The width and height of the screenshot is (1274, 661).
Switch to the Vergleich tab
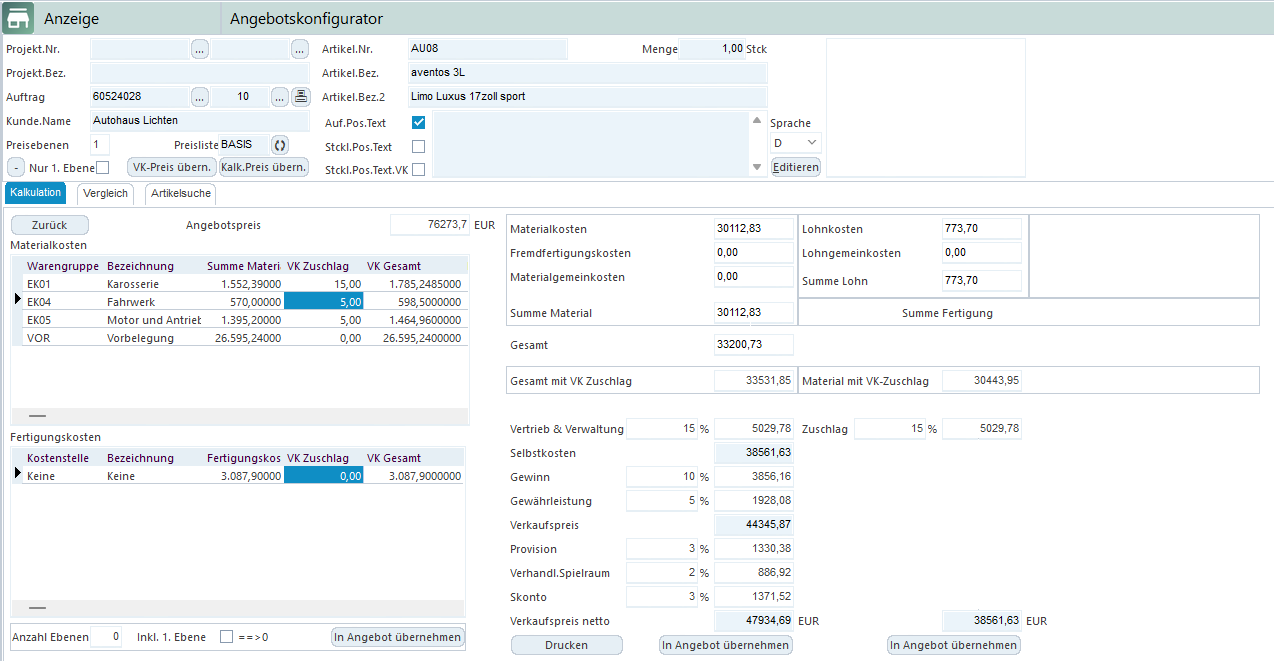click(105, 193)
